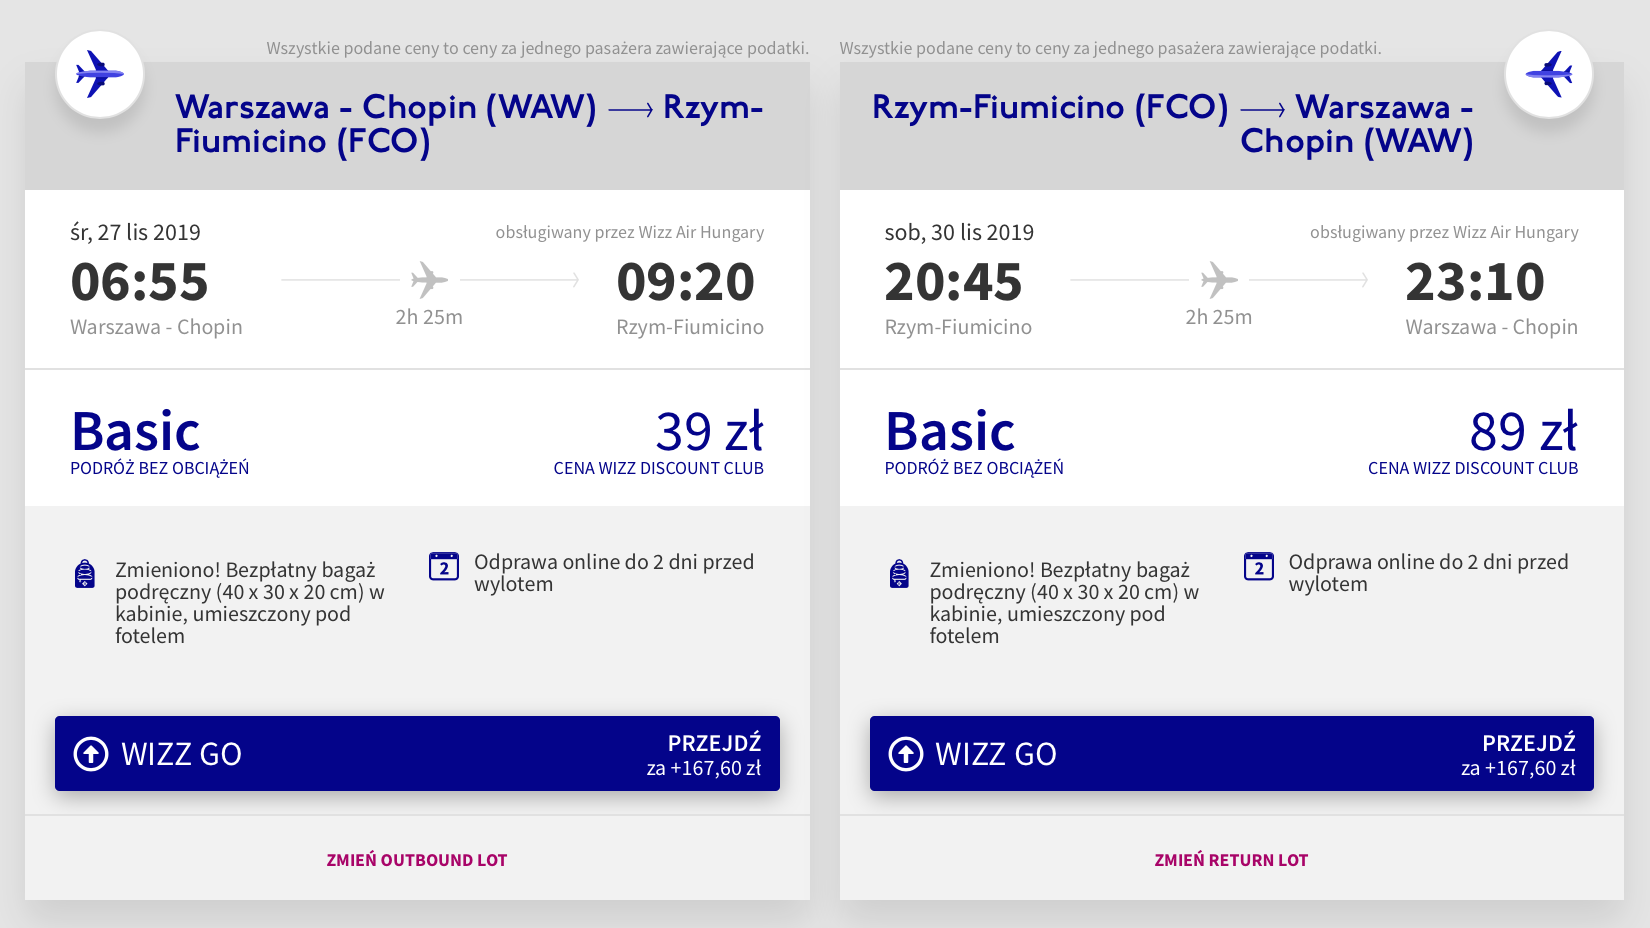Click the return flight airplane badge icon
Image resolution: width=1650 pixels, height=928 pixels.
click(x=1549, y=74)
